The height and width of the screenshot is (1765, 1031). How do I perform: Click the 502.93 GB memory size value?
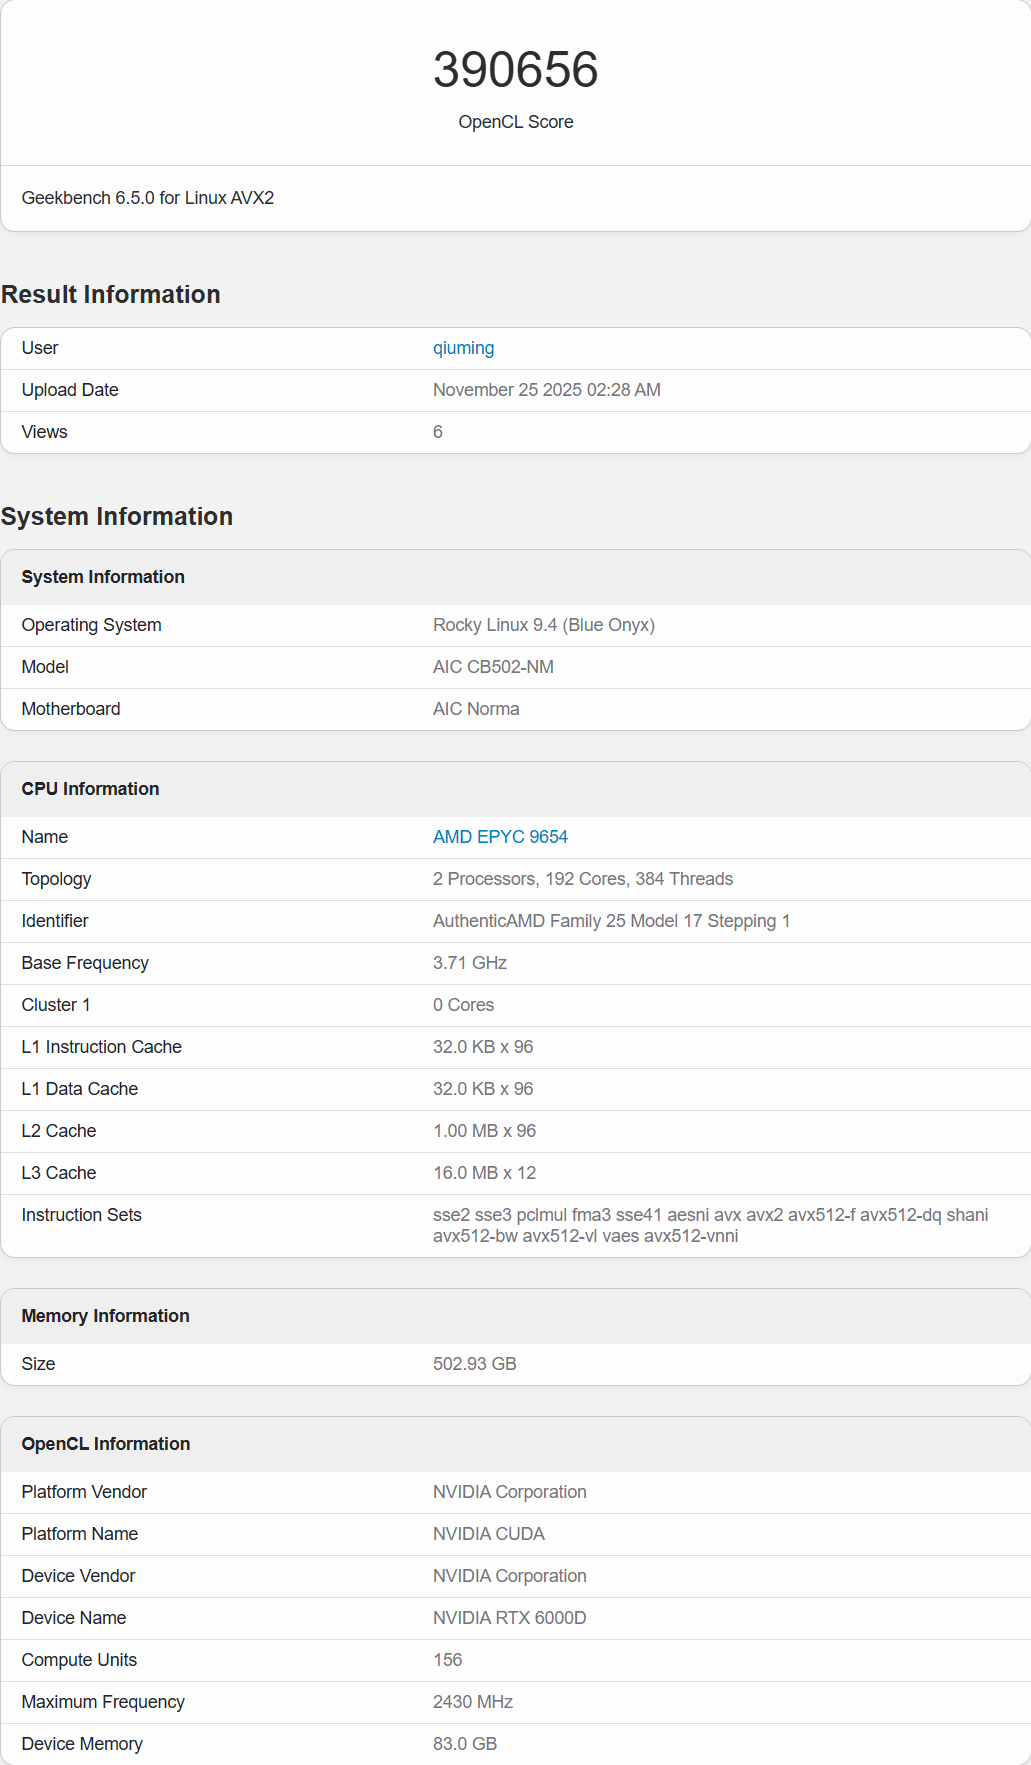pyautogui.click(x=474, y=1364)
